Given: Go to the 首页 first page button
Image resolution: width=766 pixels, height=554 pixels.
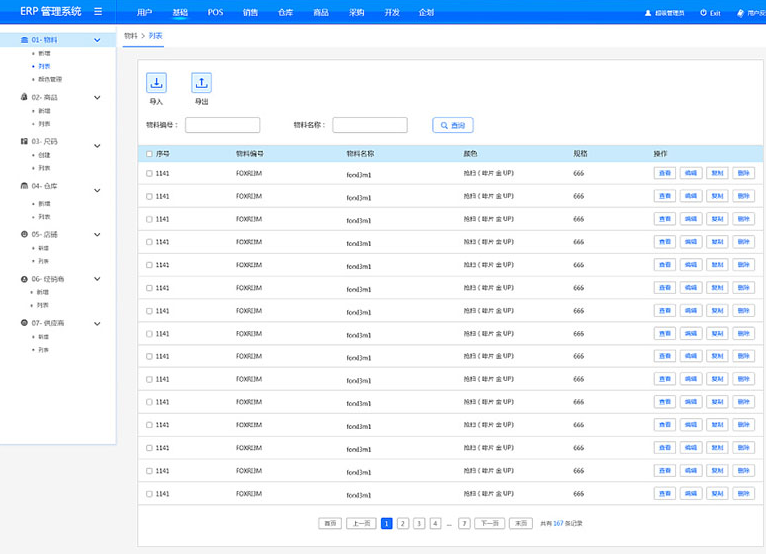Looking at the screenshot, I should pyautogui.click(x=330, y=523).
